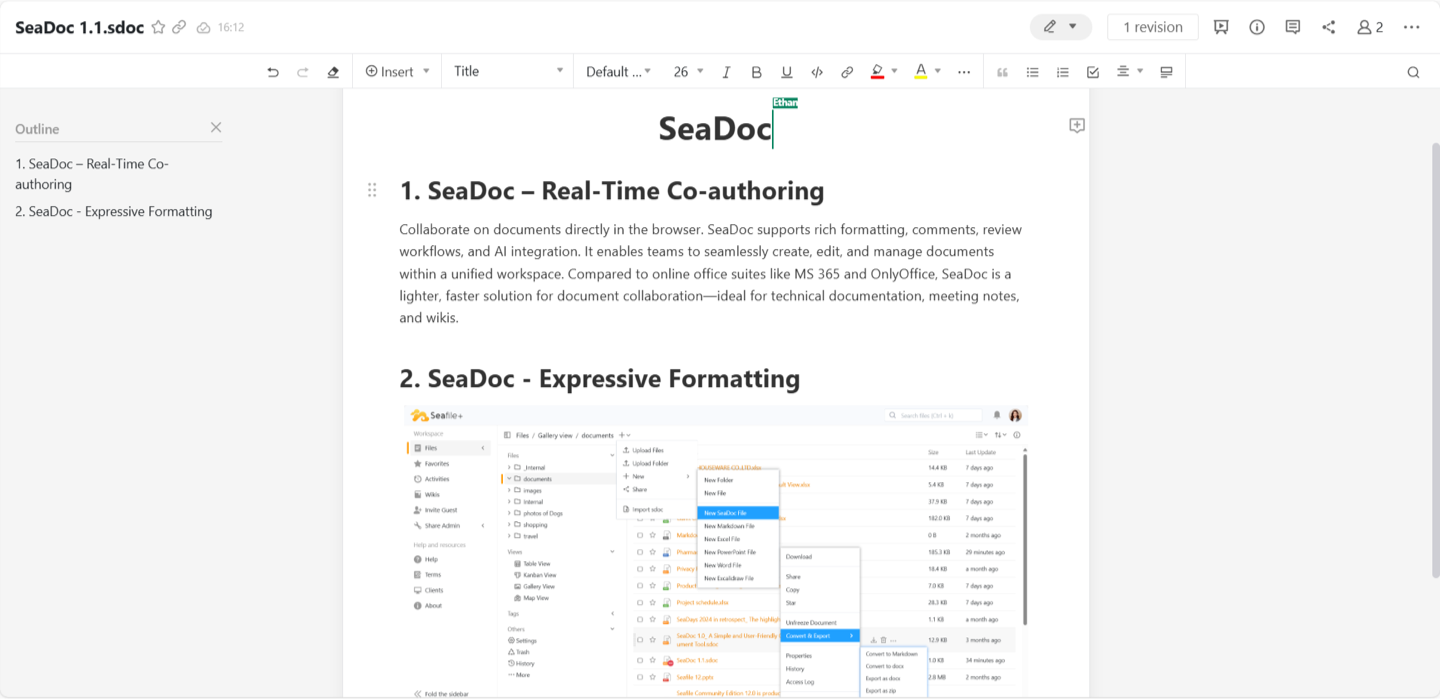Close the Outline panel
This screenshot has width=1440, height=699.
[x=216, y=128]
